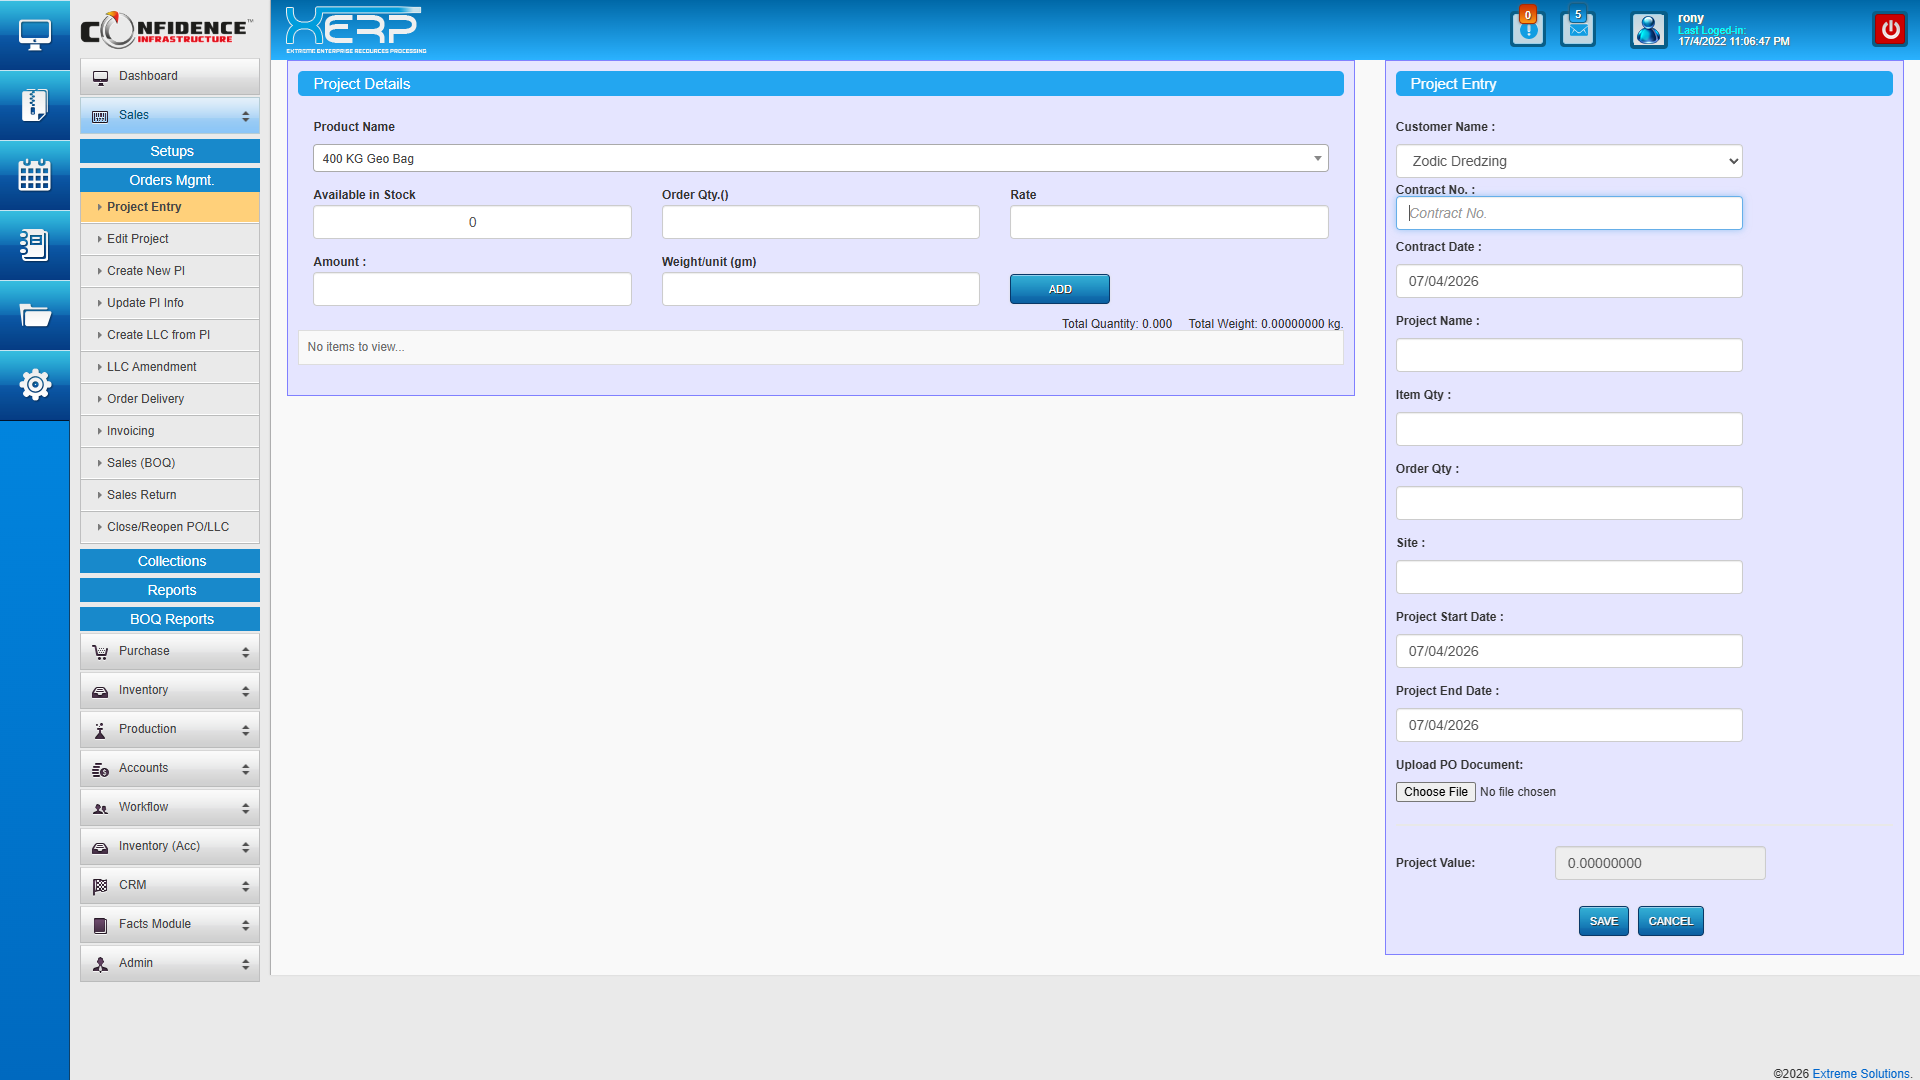
Task: Click the ADD button in Project Details
Action: coord(1059,289)
